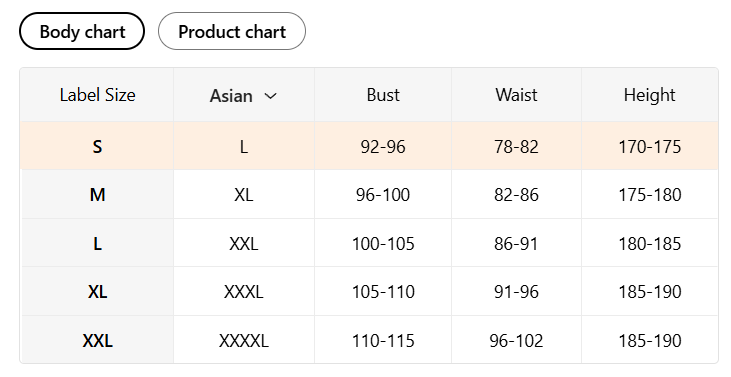The height and width of the screenshot is (377, 731).
Task: Select the XL label size row
Action: pos(369,292)
